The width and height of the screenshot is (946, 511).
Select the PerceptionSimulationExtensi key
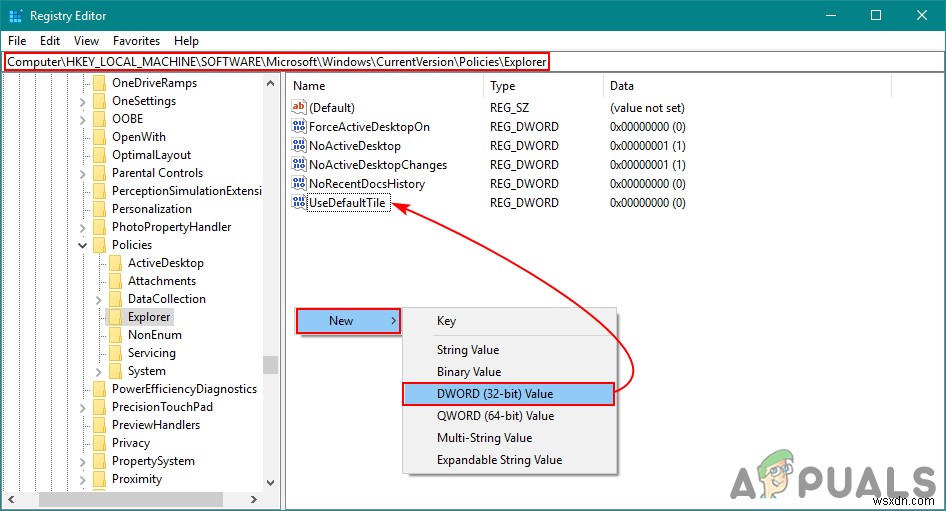pyautogui.click(x=186, y=191)
